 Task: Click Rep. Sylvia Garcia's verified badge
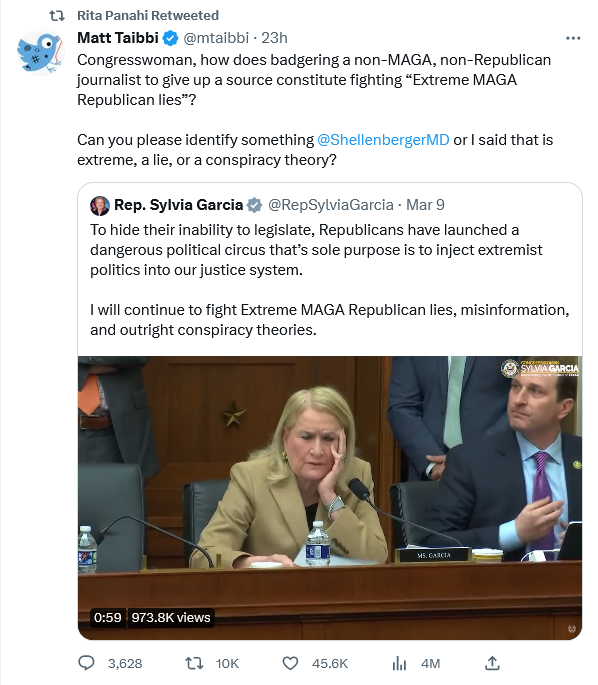tap(255, 205)
